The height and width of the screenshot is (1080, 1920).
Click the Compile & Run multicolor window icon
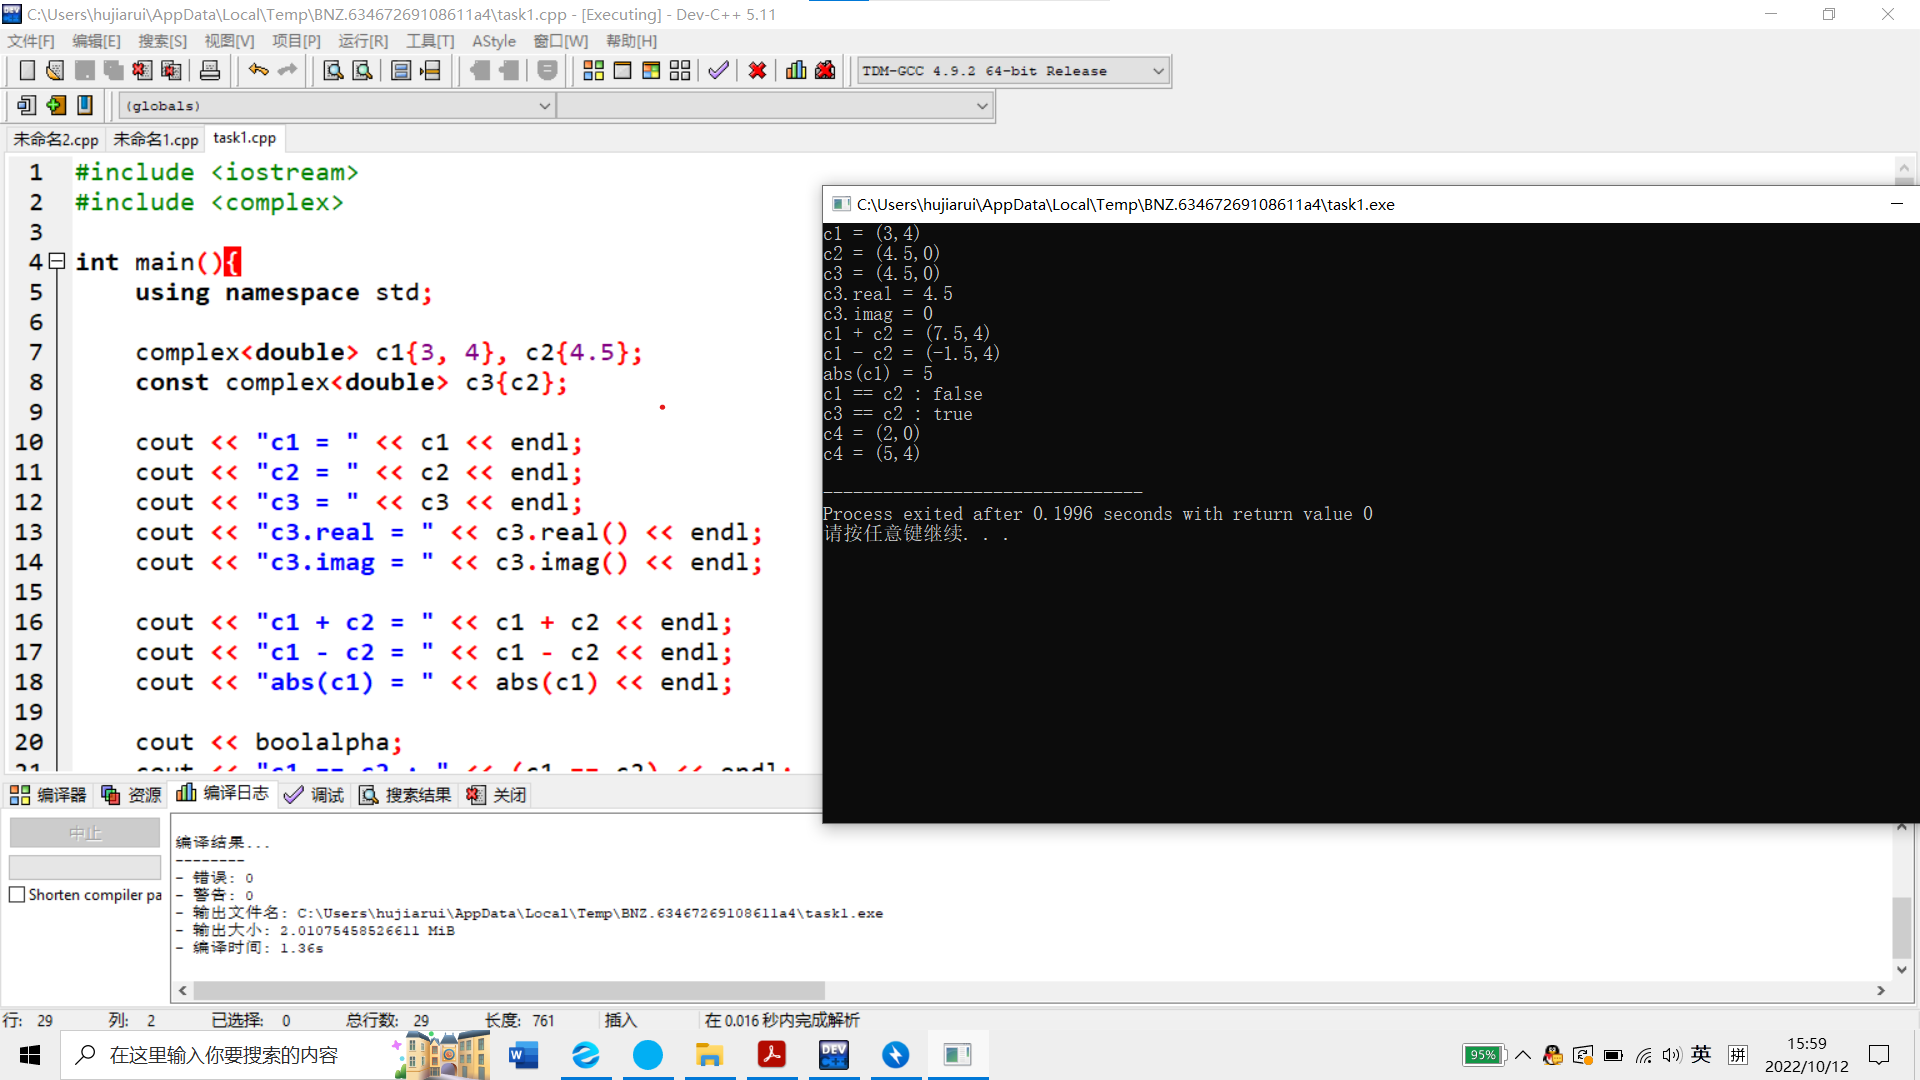[651, 71]
